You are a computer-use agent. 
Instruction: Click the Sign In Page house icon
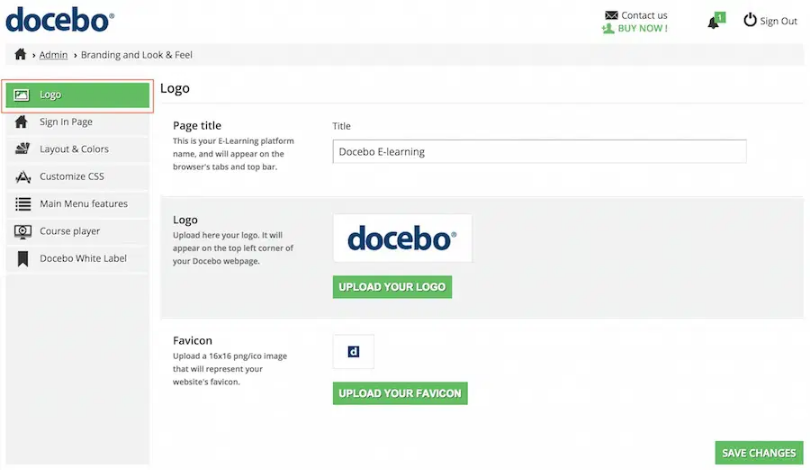click(x=21, y=122)
